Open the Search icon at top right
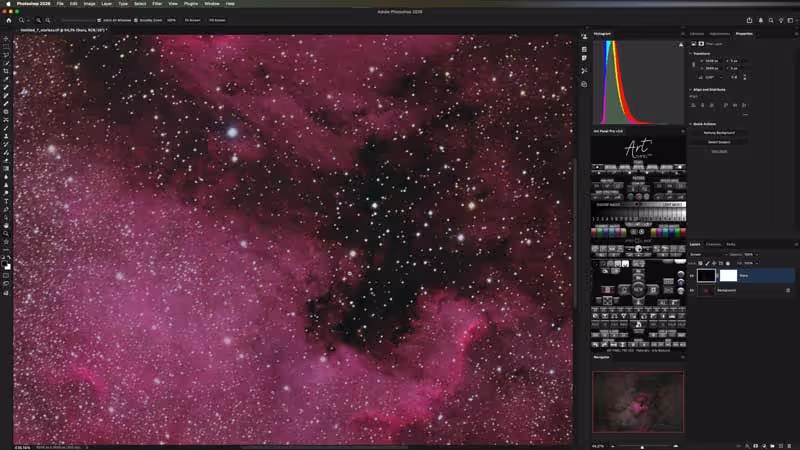800x450 pixels. (x=771, y=20)
